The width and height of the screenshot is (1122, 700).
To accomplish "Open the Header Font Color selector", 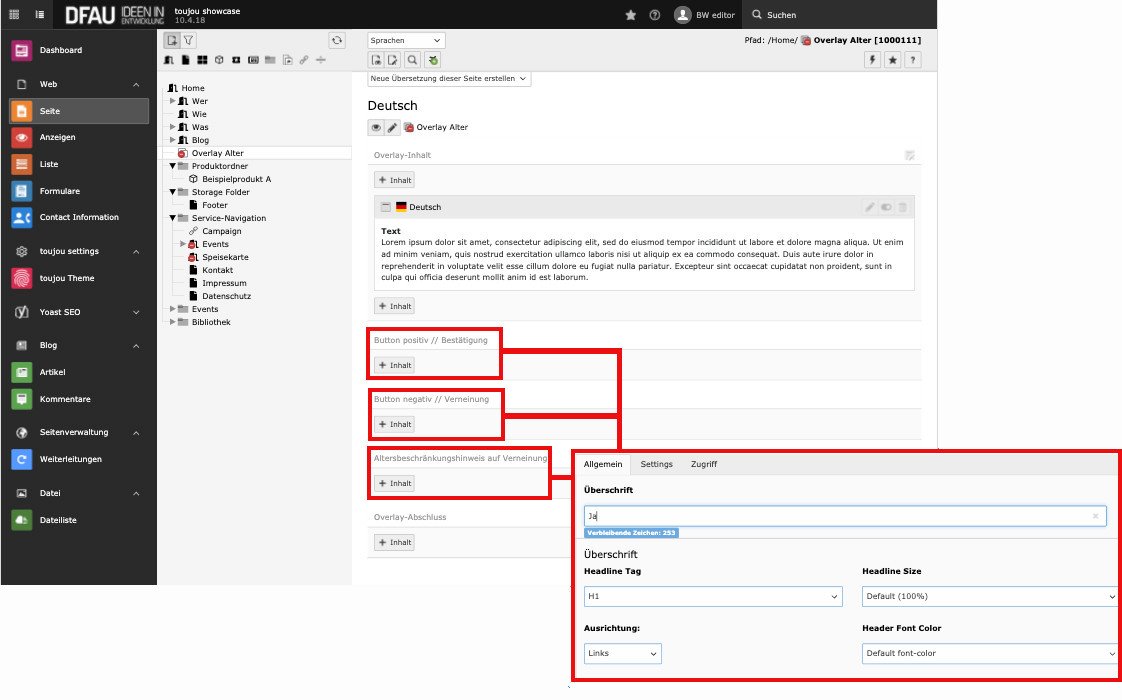I will click(988, 653).
